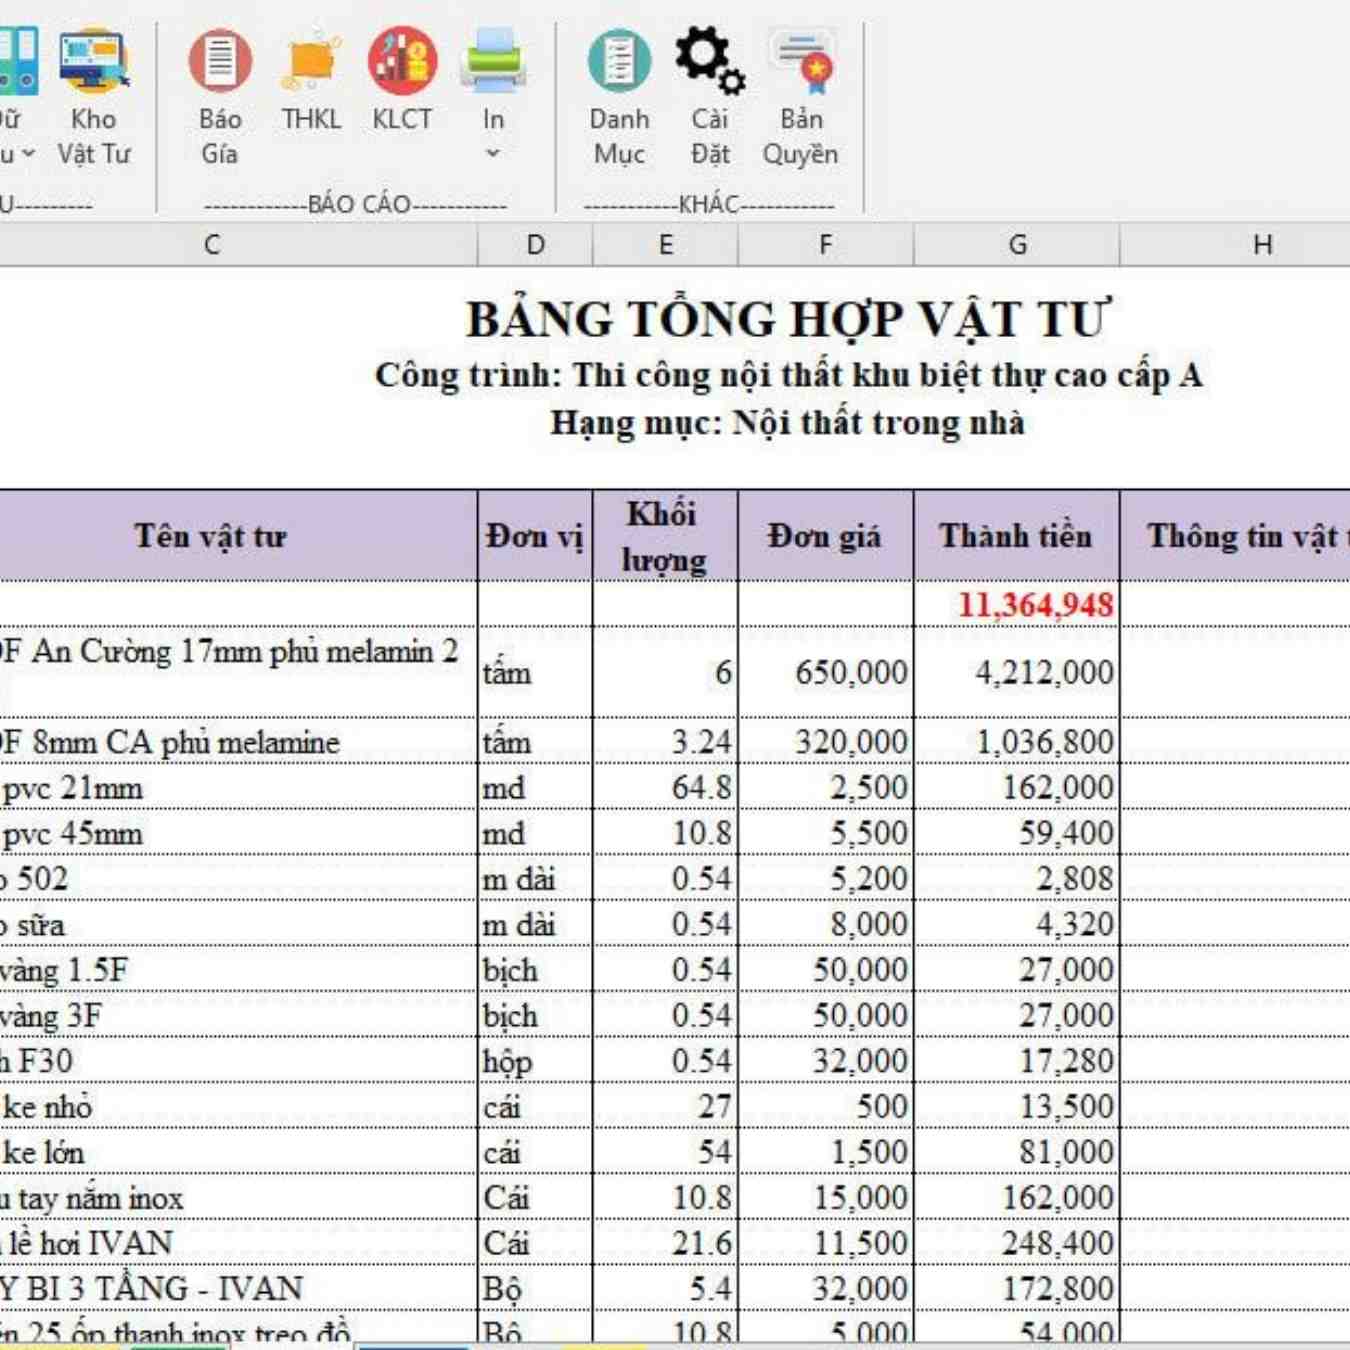Select the 5,200 unit price cell

825,879
